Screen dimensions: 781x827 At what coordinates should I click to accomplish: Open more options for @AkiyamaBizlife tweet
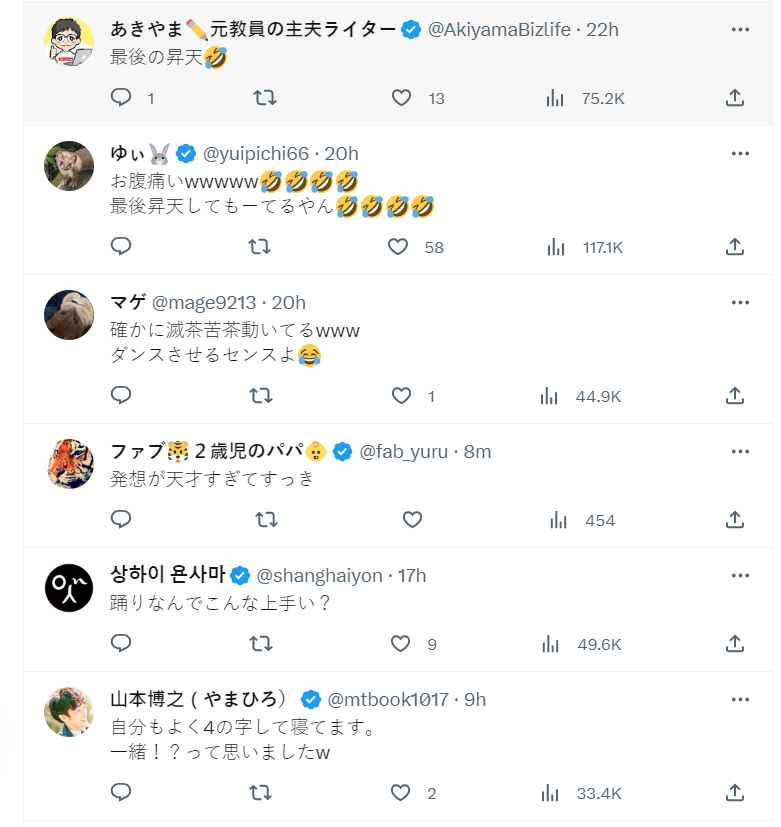[x=740, y=29]
